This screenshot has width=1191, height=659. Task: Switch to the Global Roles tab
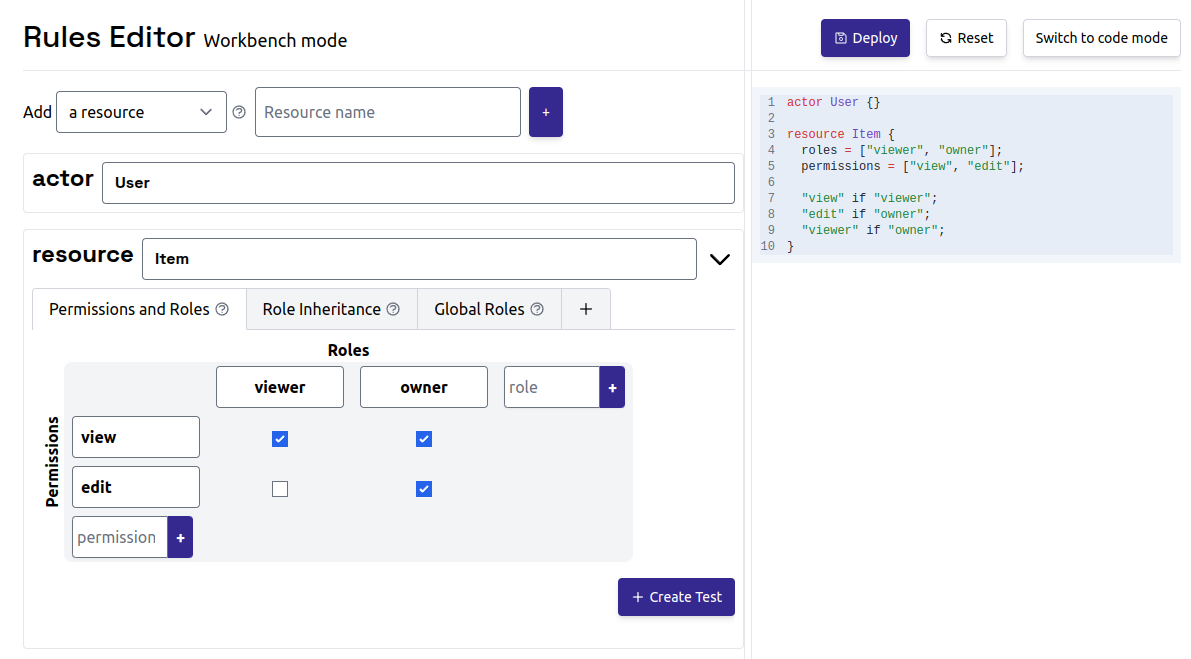click(x=489, y=309)
